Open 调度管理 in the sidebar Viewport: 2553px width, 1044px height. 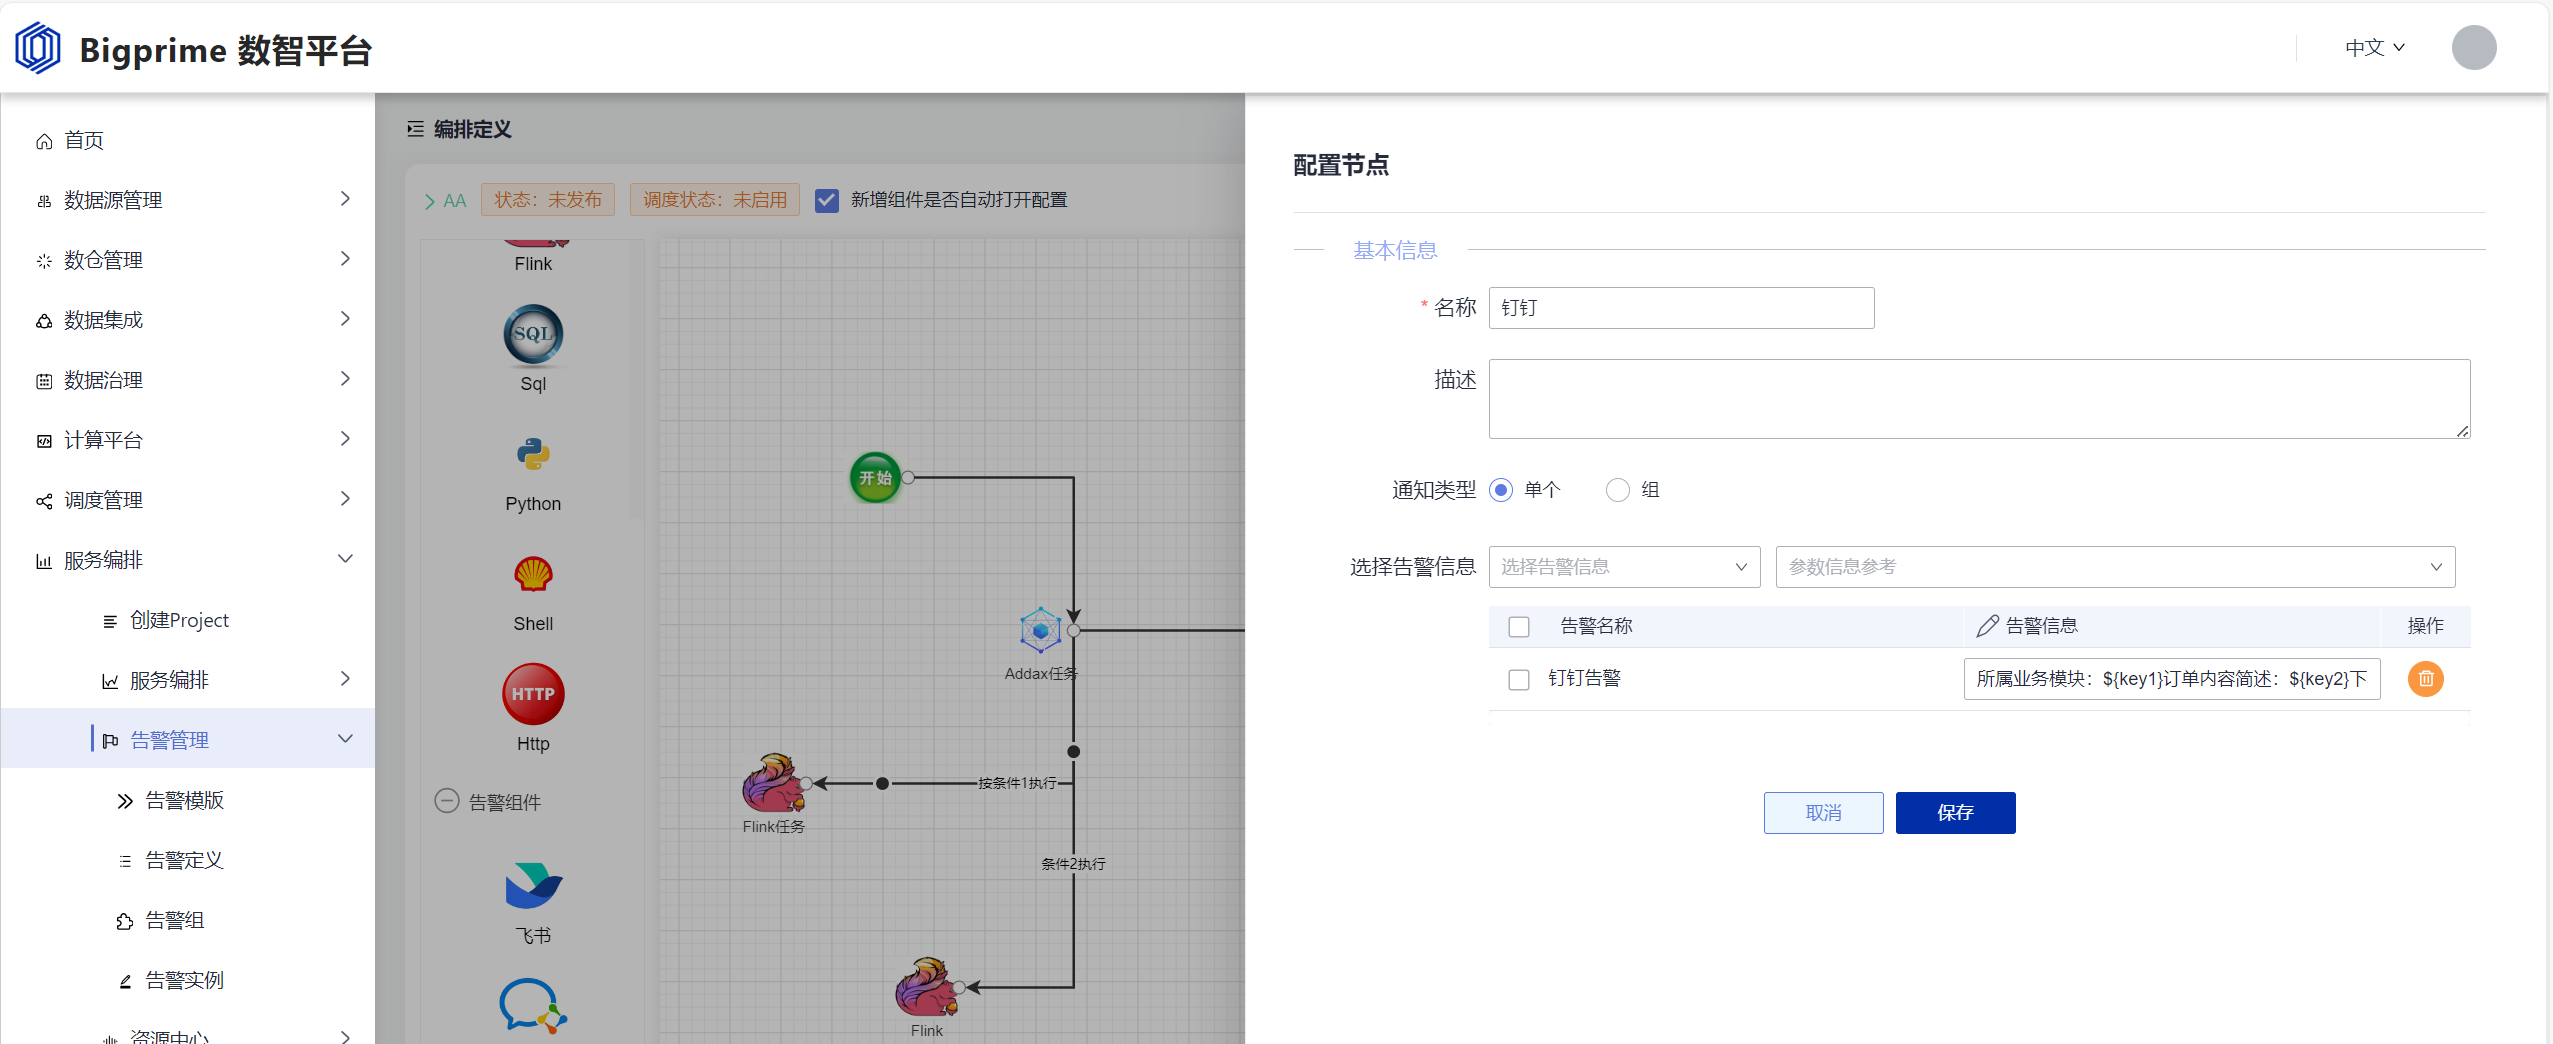click(188, 500)
